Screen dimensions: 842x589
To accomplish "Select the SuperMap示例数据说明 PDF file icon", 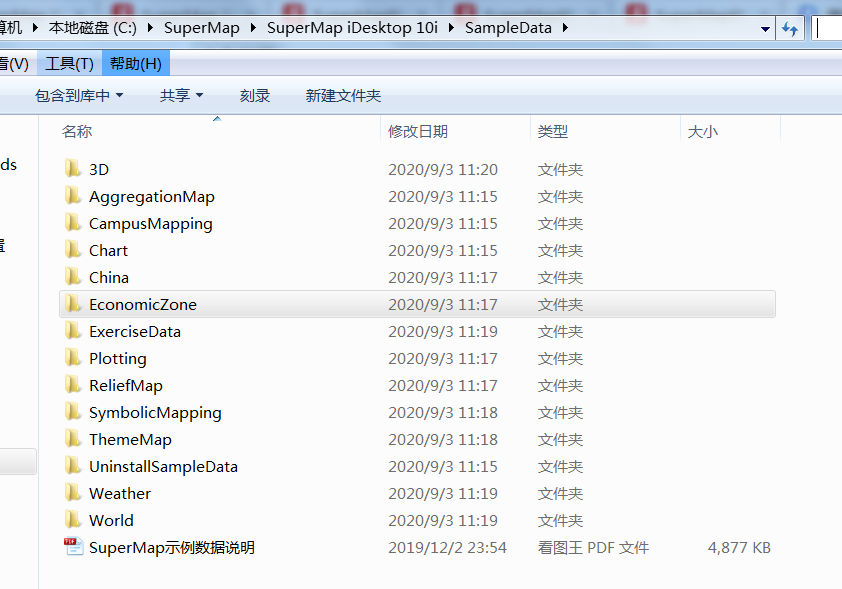I will 74,547.
